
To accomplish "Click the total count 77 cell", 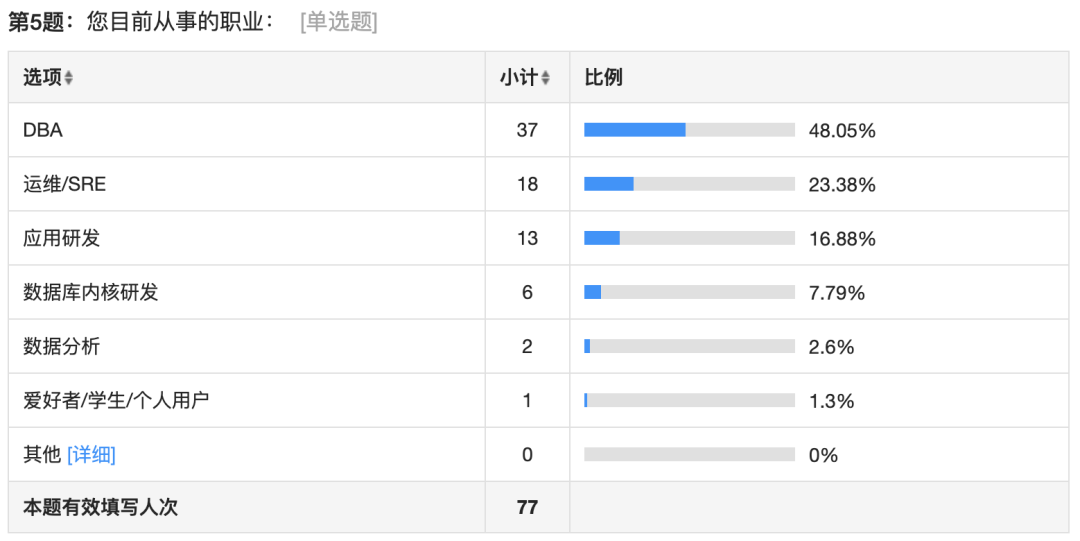I will click(527, 507).
